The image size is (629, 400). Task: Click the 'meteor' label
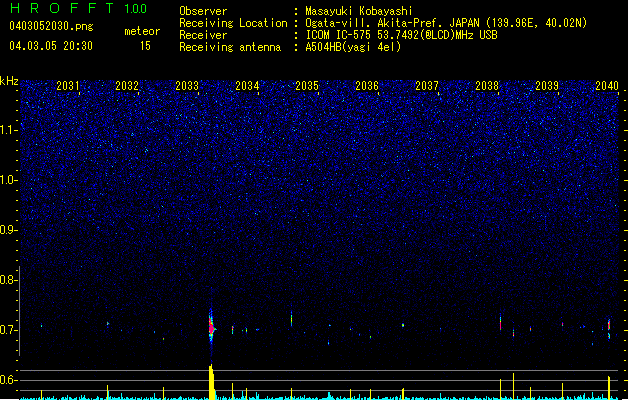point(142,31)
